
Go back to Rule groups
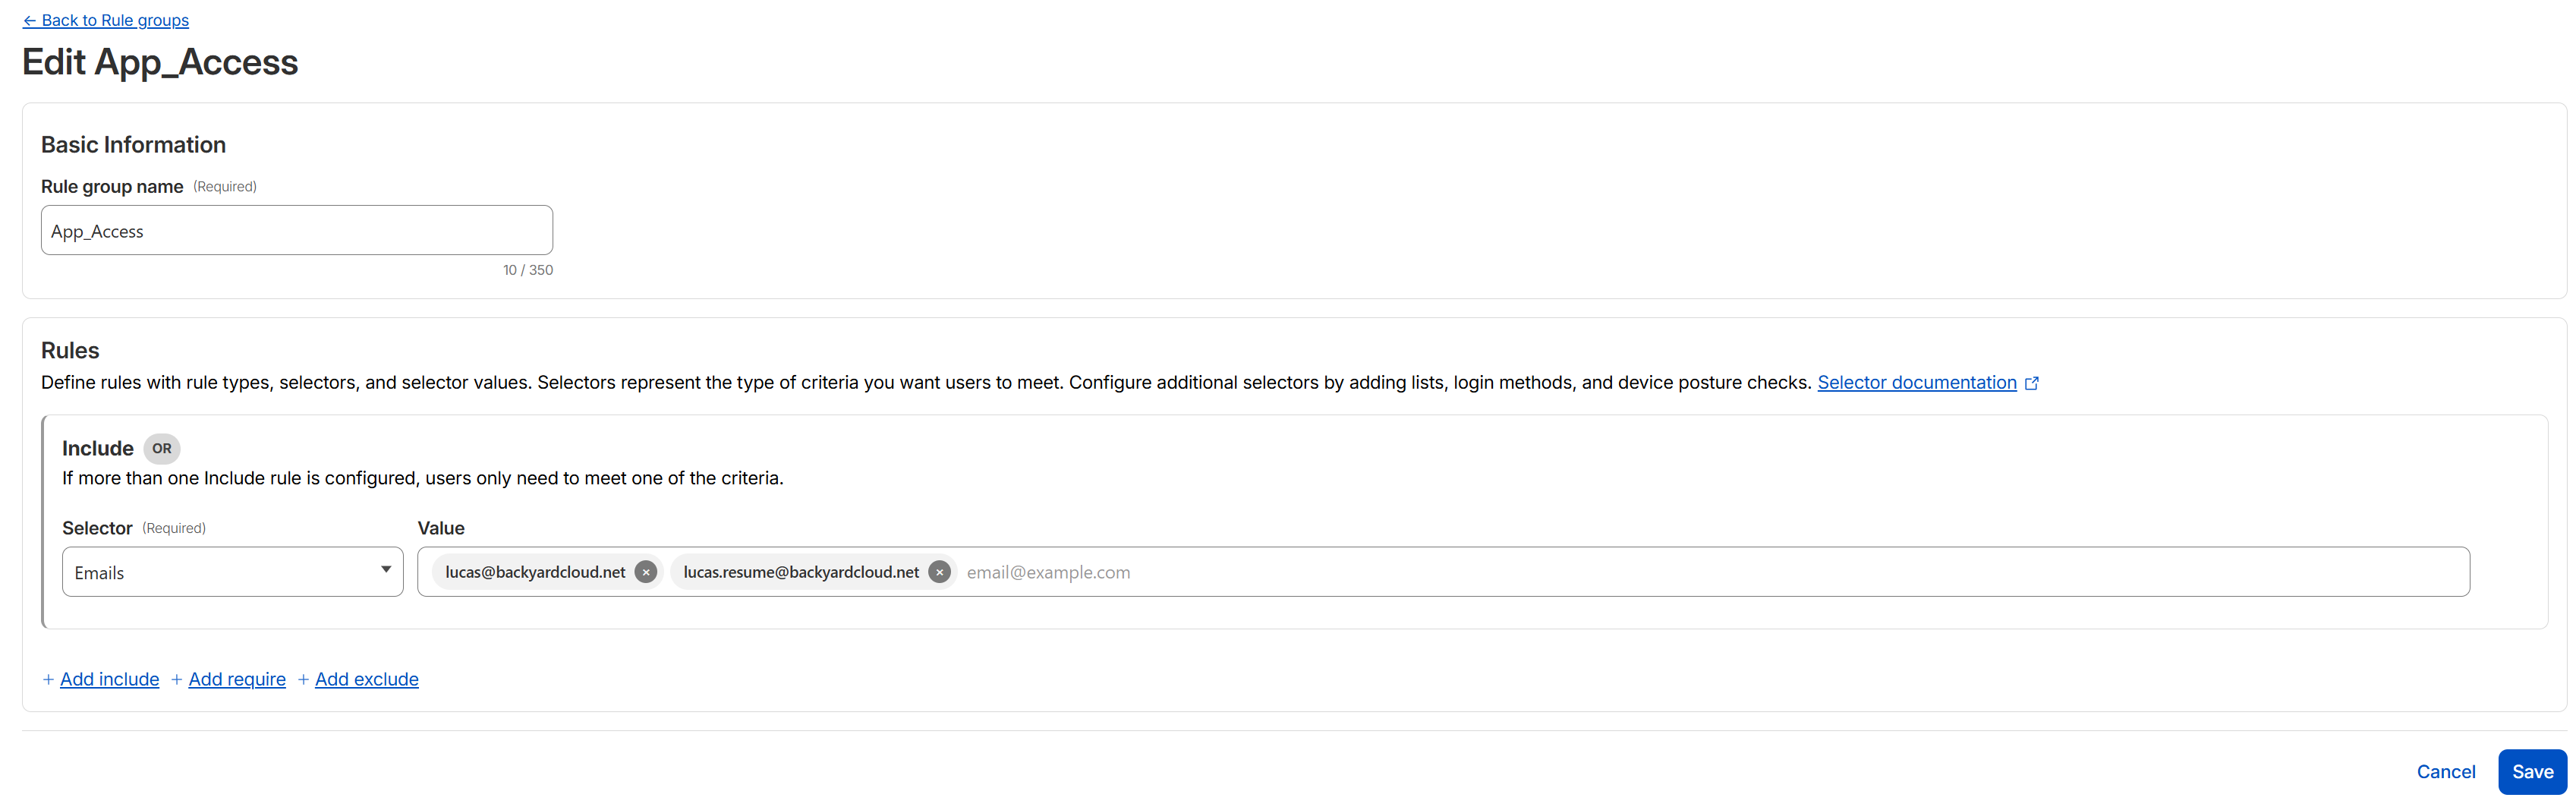click(x=105, y=20)
